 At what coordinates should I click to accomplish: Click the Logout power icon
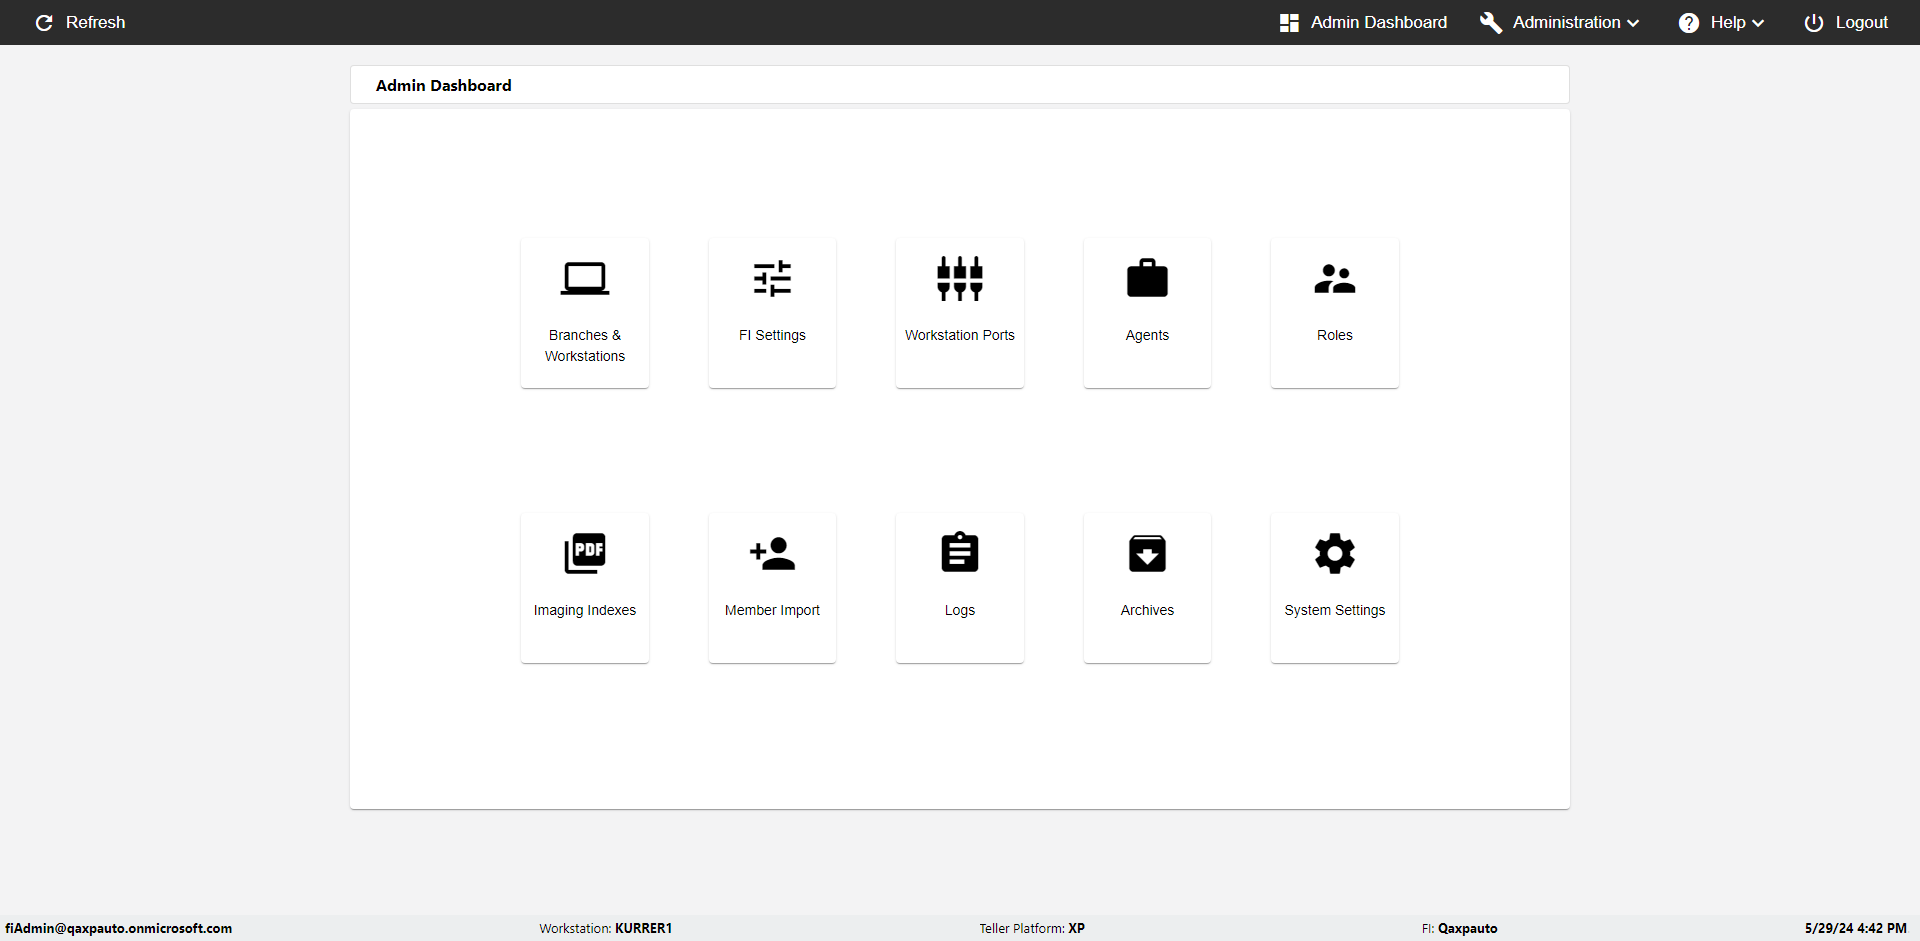[1814, 23]
